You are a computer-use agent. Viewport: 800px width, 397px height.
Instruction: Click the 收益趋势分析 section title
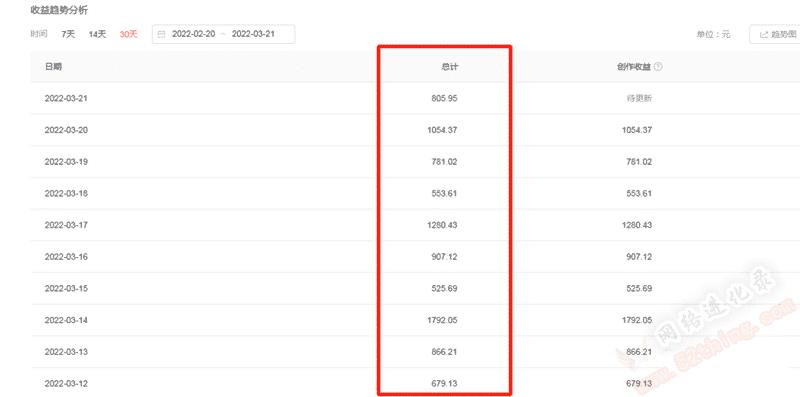click(x=59, y=10)
